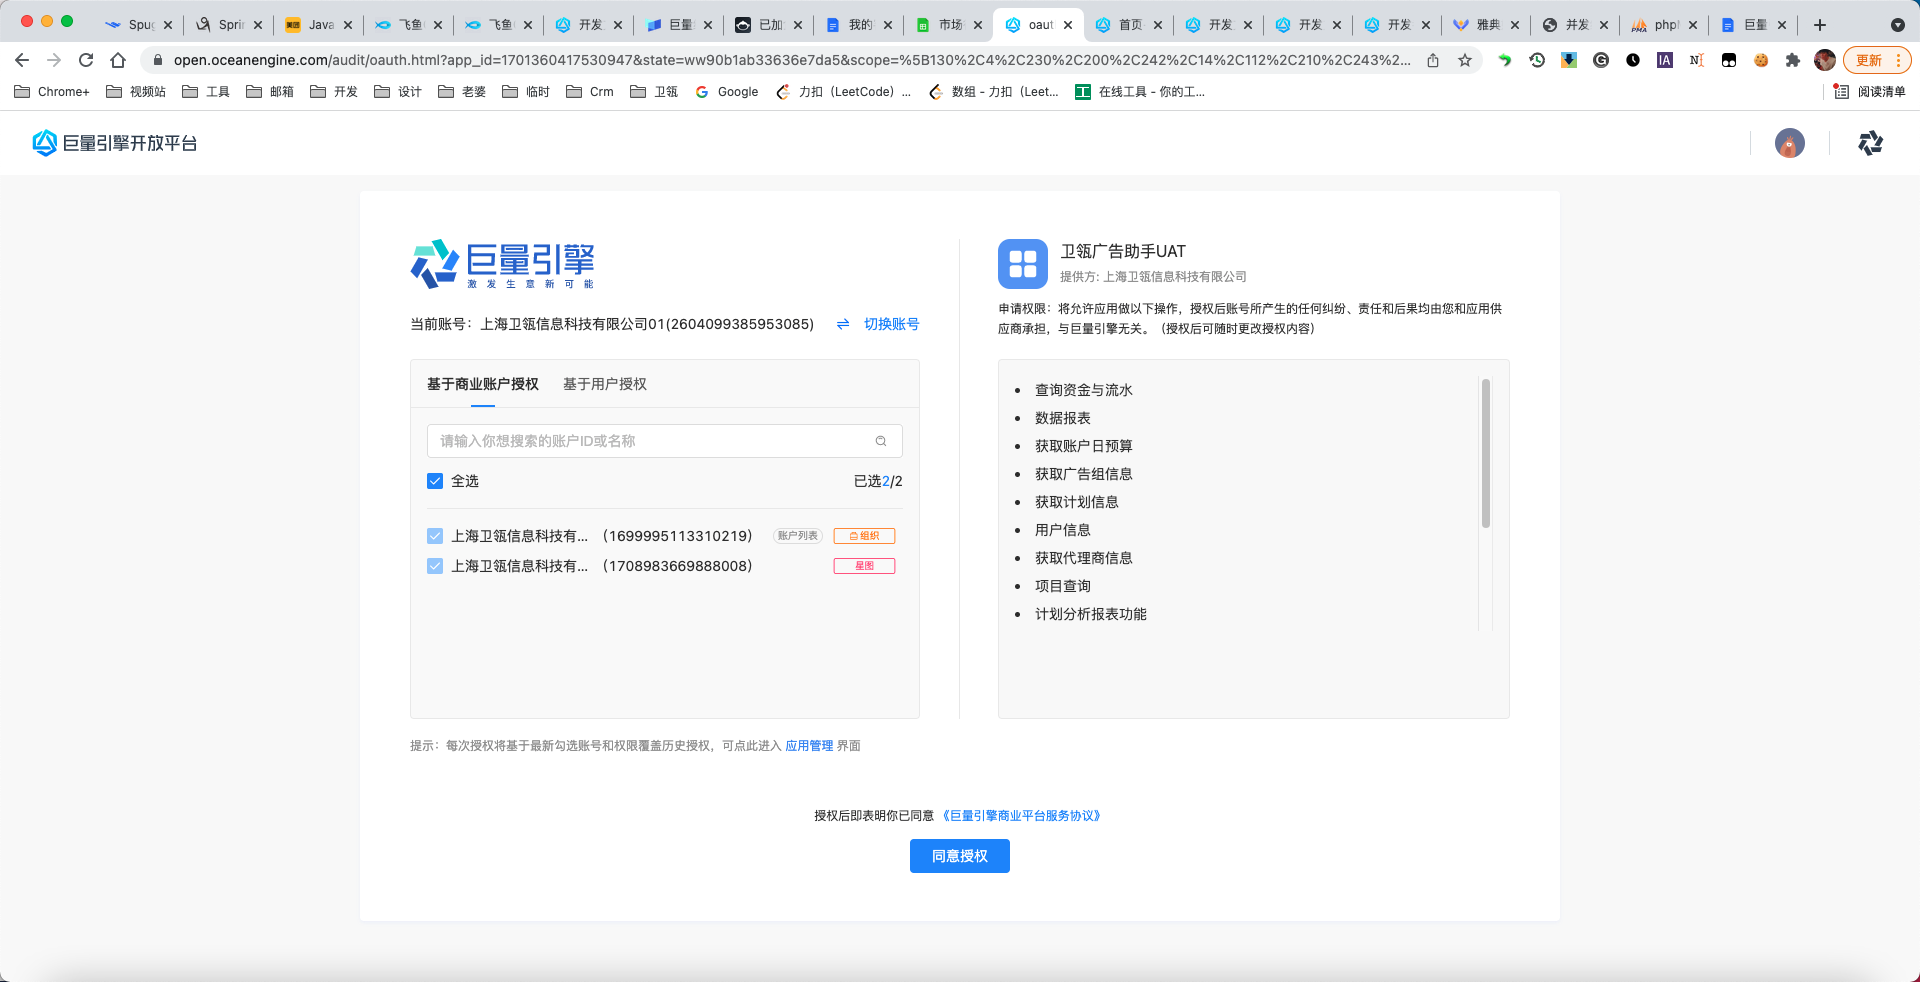Click the browser back arrow
The height and width of the screenshot is (982, 1920).
[x=22, y=60]
